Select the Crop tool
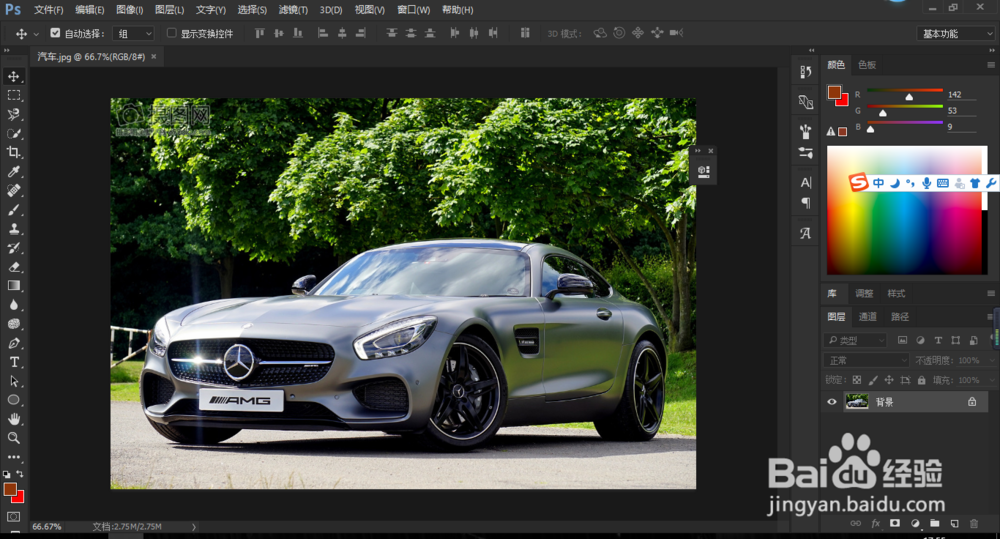The image size is (1000, 539). point(13,152)
